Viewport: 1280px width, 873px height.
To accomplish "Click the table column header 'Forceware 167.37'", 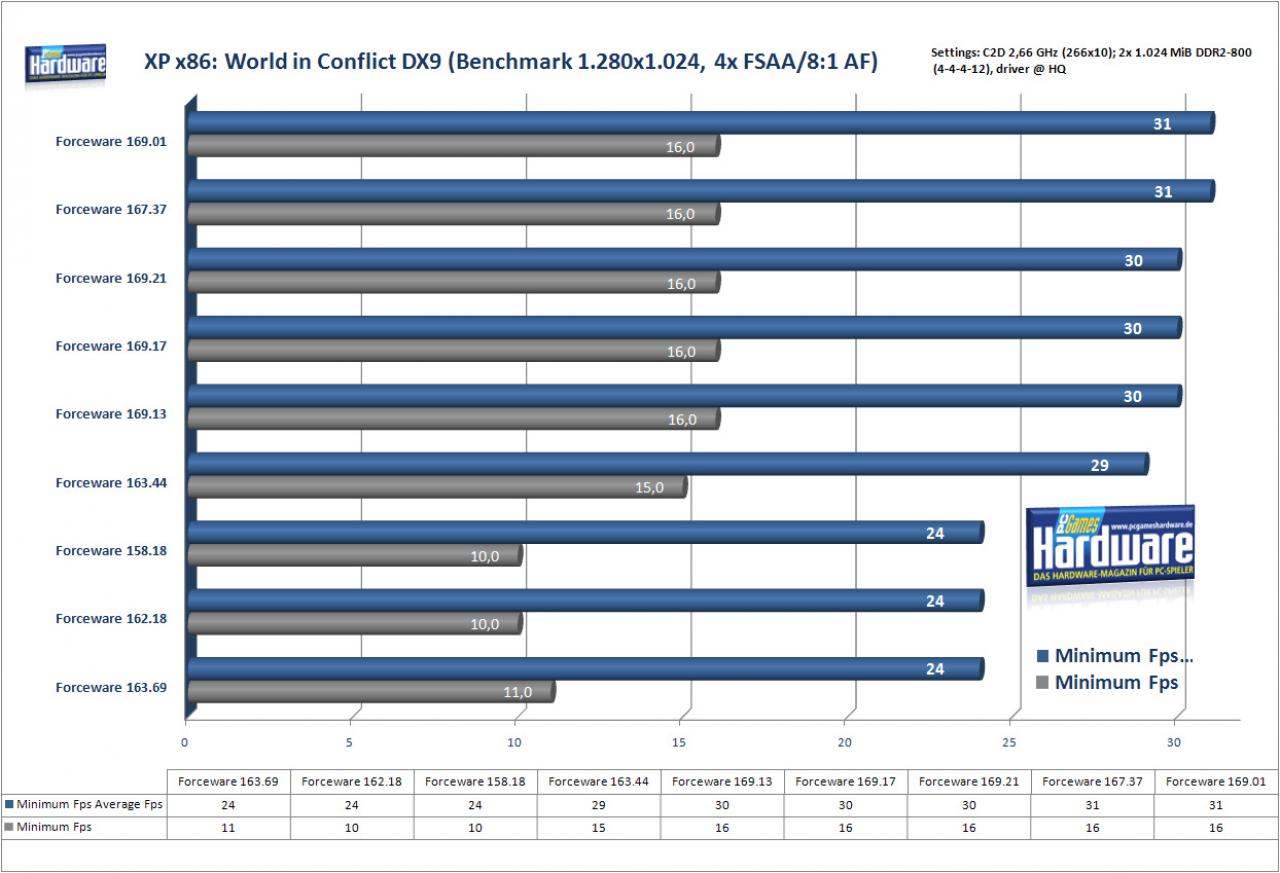I will tap(1092, 781).
